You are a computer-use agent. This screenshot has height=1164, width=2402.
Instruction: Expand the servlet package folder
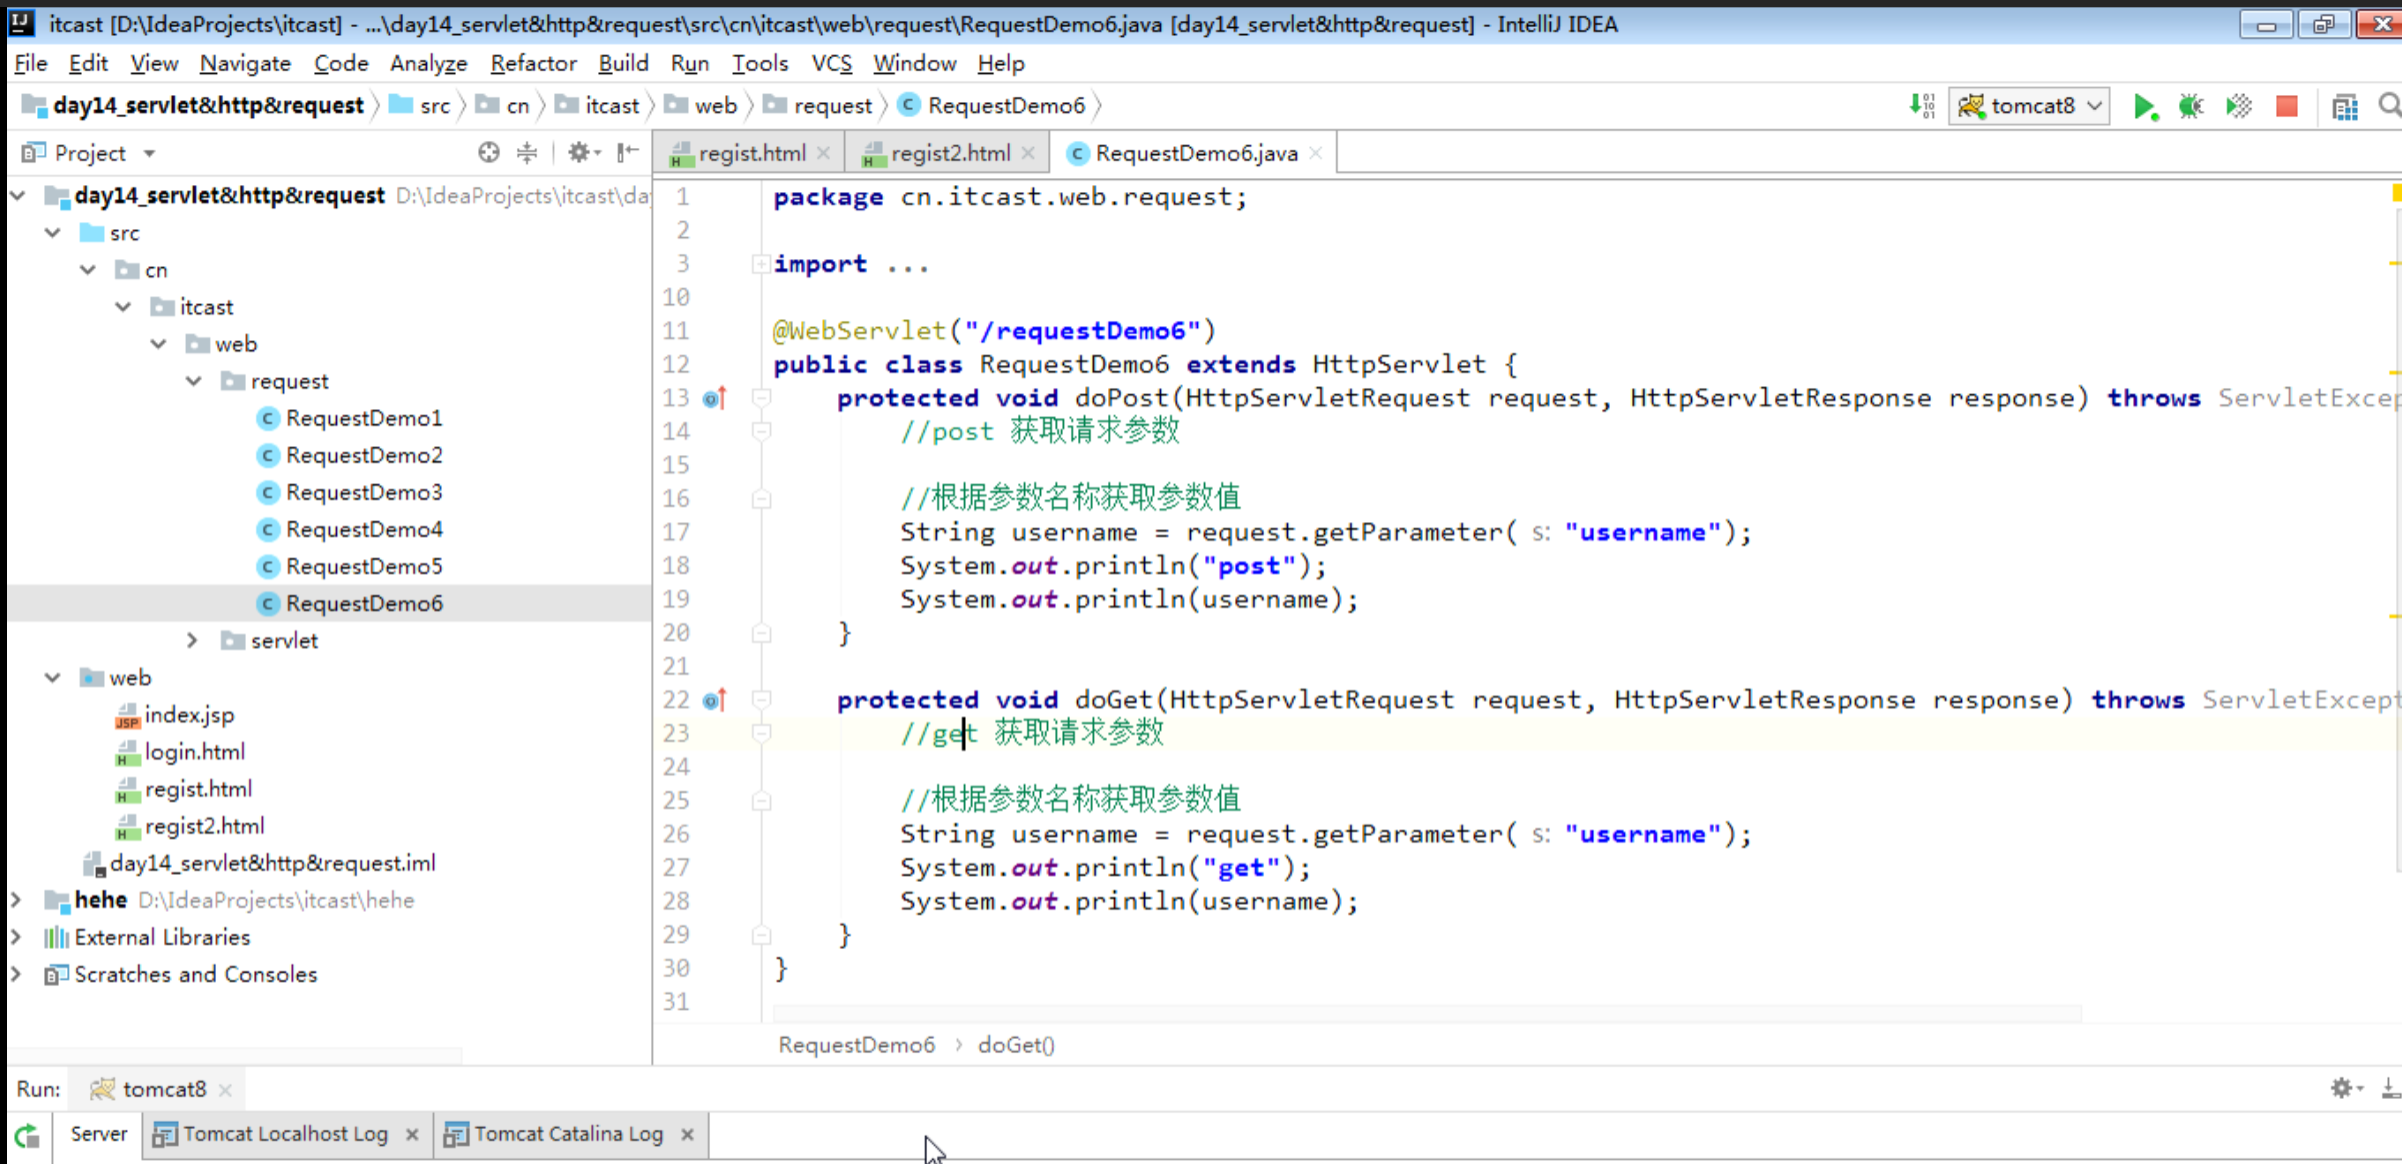[x=193, y=640]
